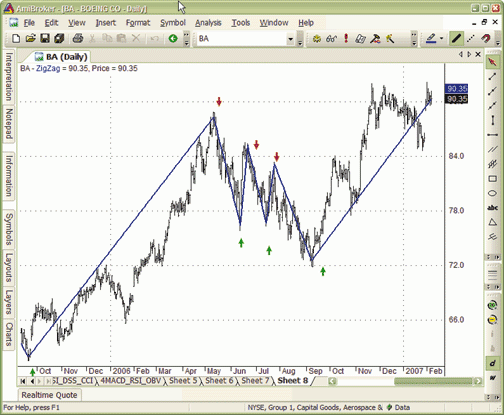Screen dimensions: 504x415
Task: Click the glasses Quick Review icon
Action: click(331, 39)
